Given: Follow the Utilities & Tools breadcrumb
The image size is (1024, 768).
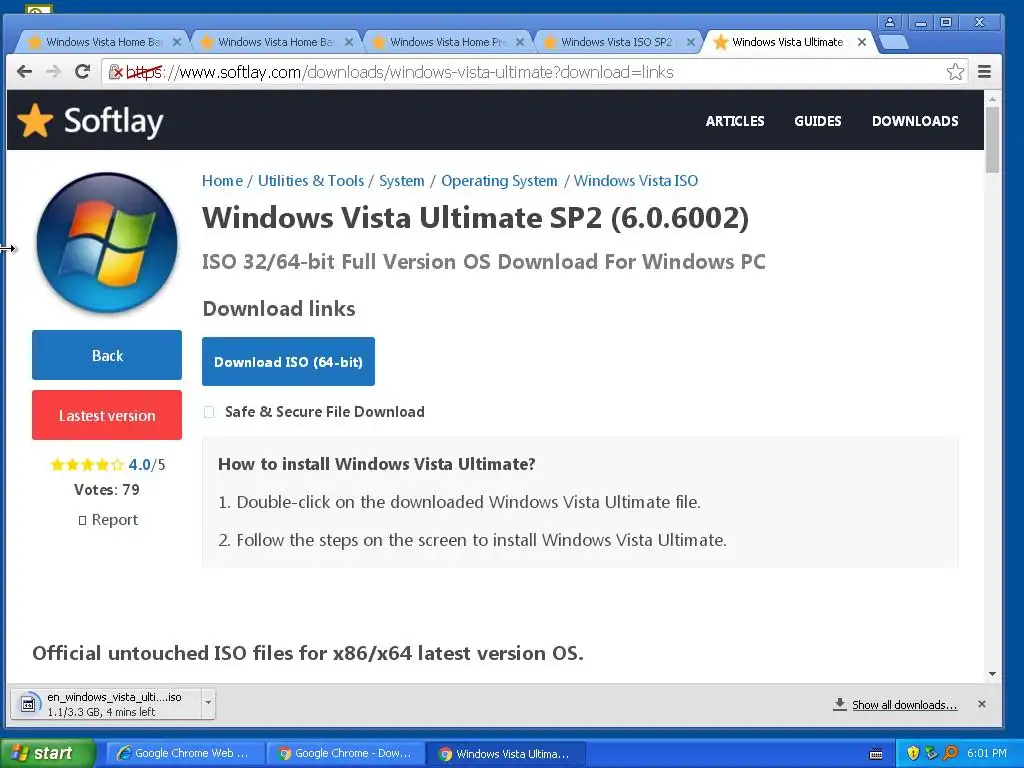Looking at the screenshot, I should click(311, 181).
